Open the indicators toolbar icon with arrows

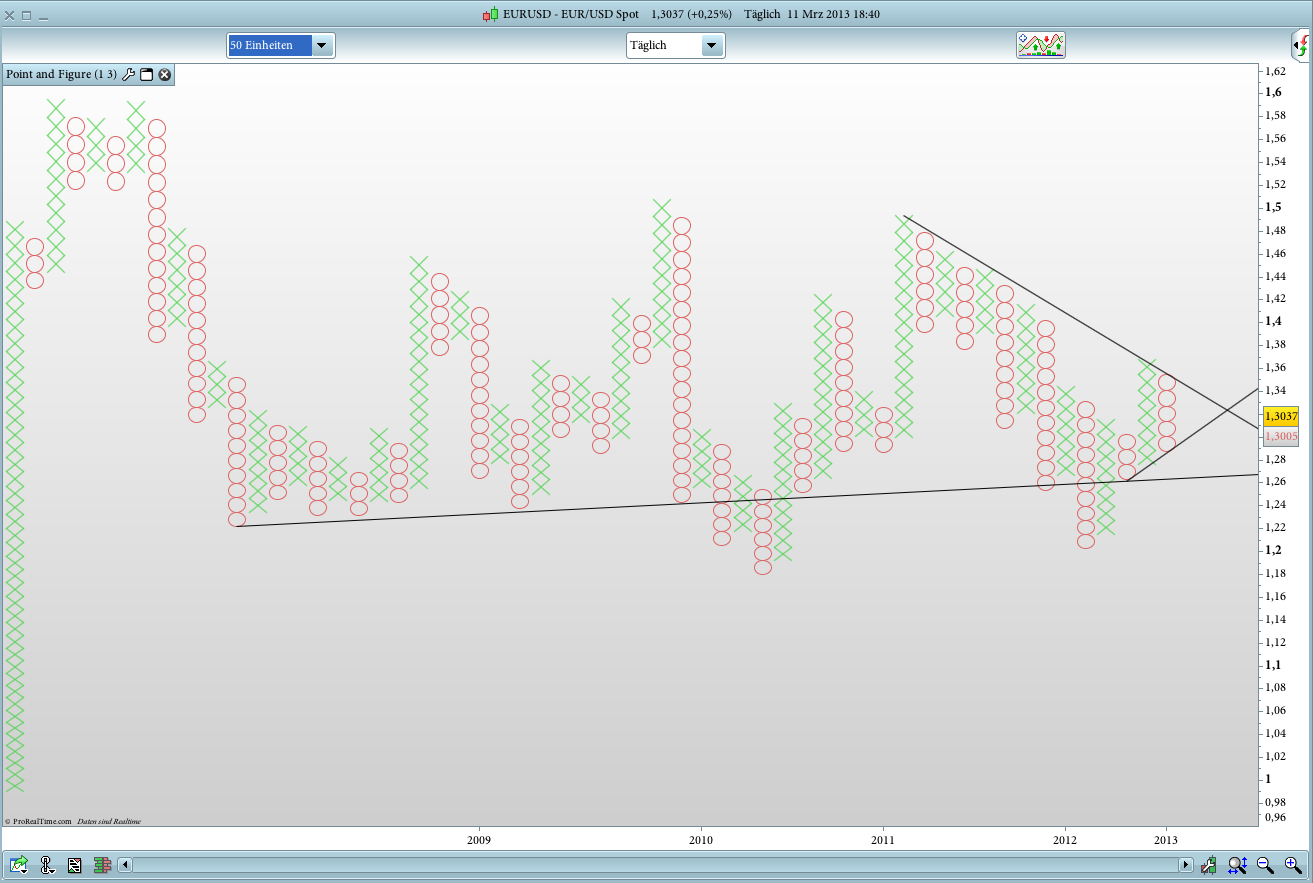pos(1041,45)
